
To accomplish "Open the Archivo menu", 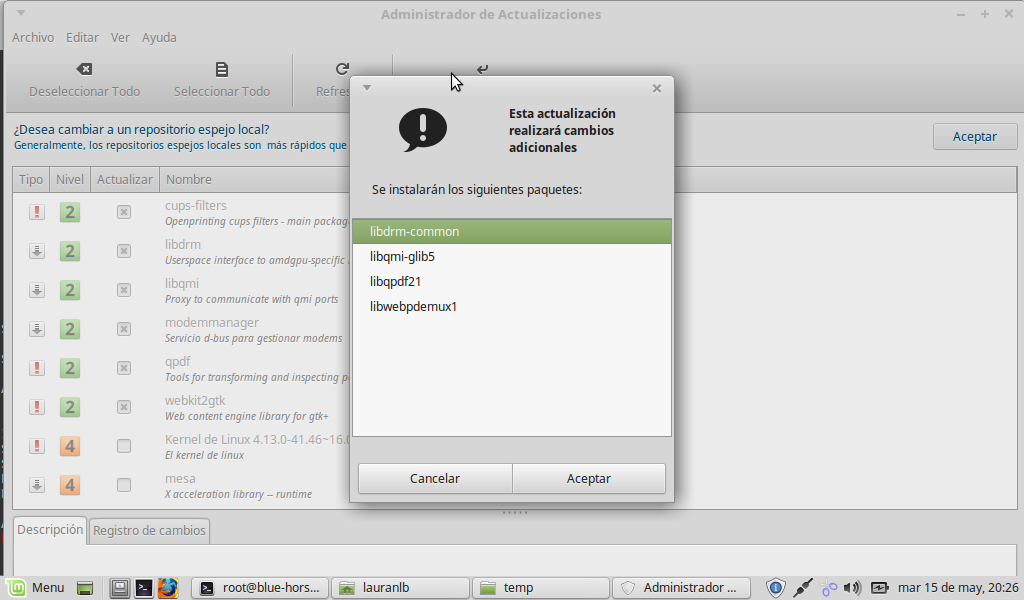I will 33,37.
